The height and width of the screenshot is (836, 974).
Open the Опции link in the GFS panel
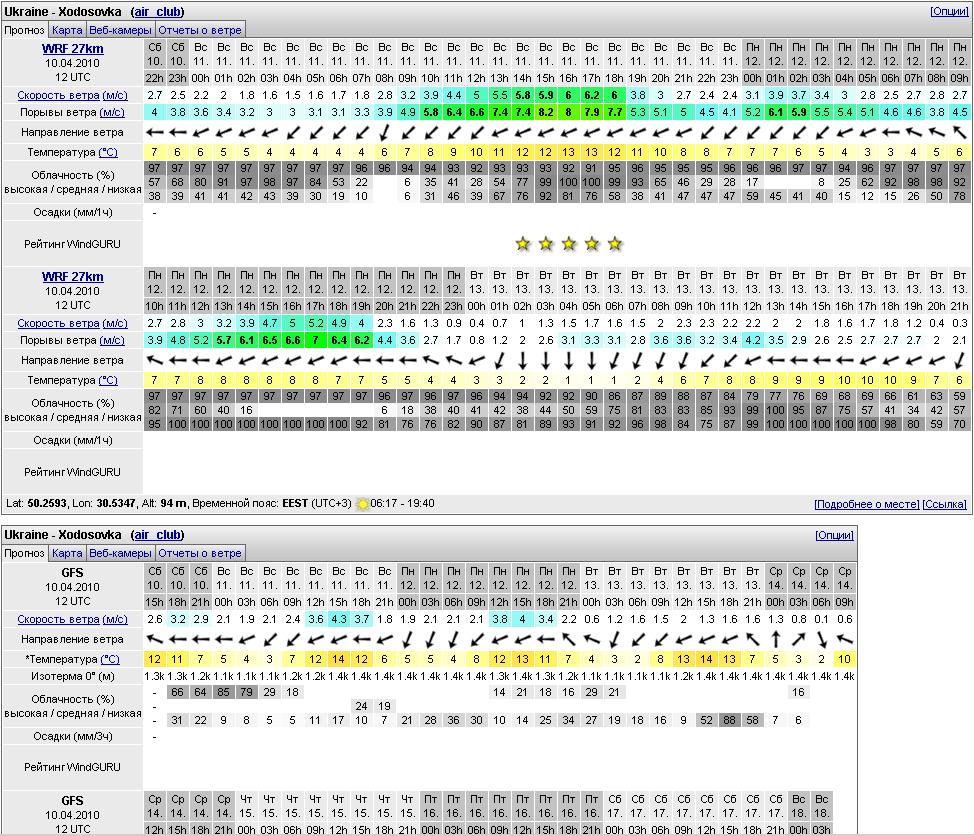coord(834,535)
